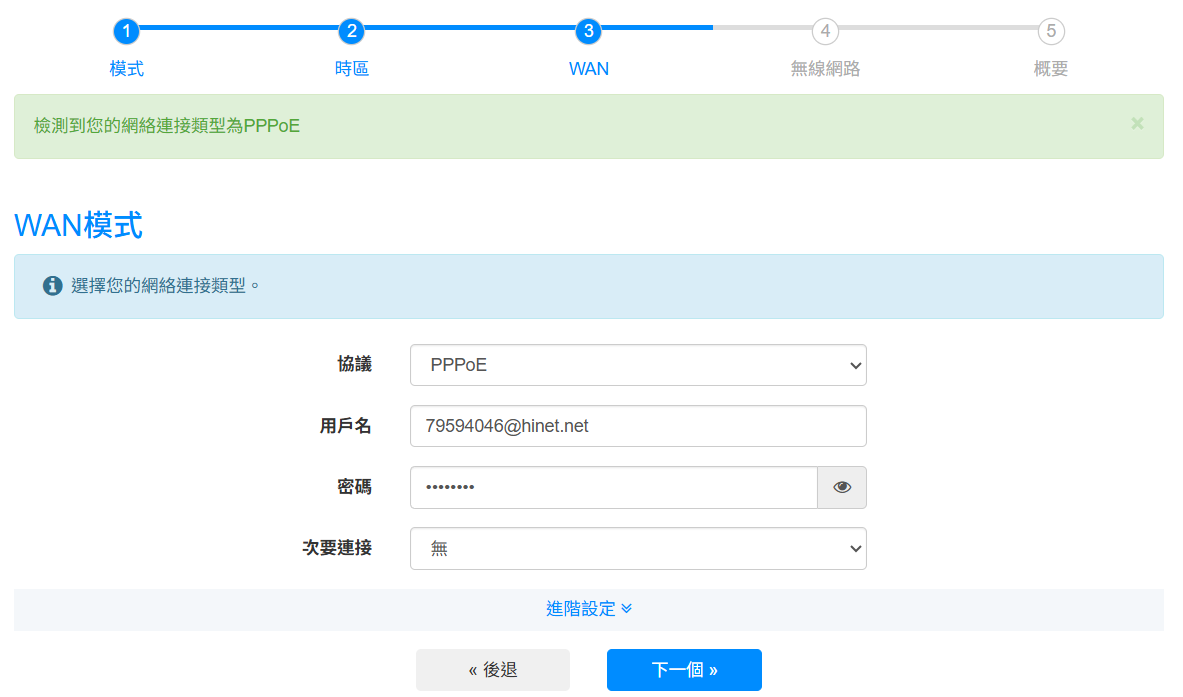Click the 後退 back button

[x=493, y=670]
